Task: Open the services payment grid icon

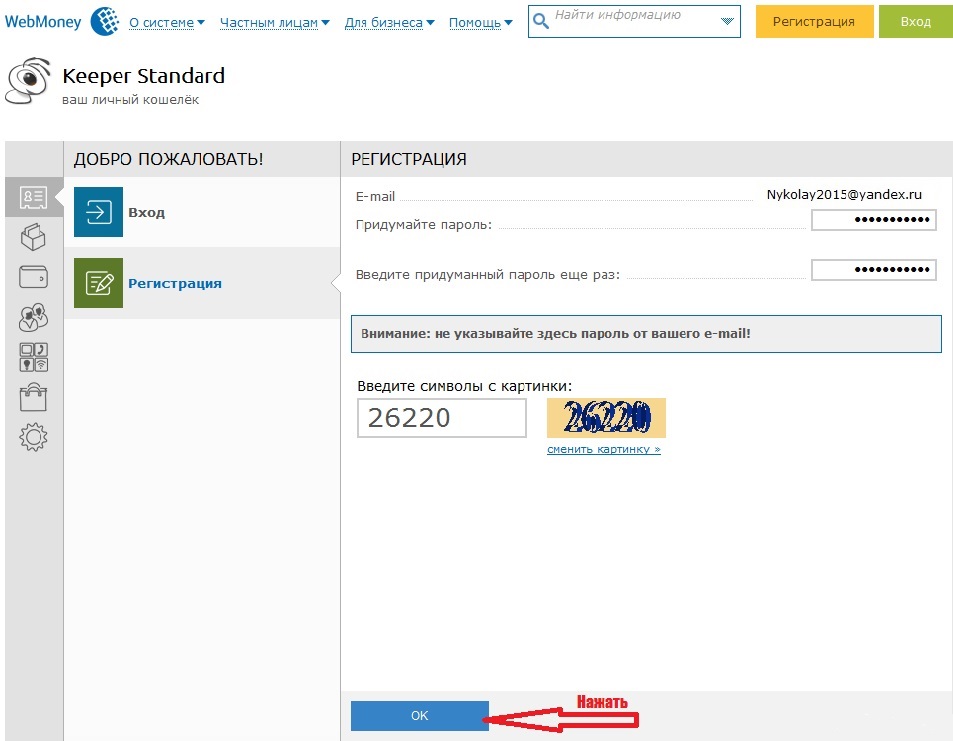Action: [34, 357]
